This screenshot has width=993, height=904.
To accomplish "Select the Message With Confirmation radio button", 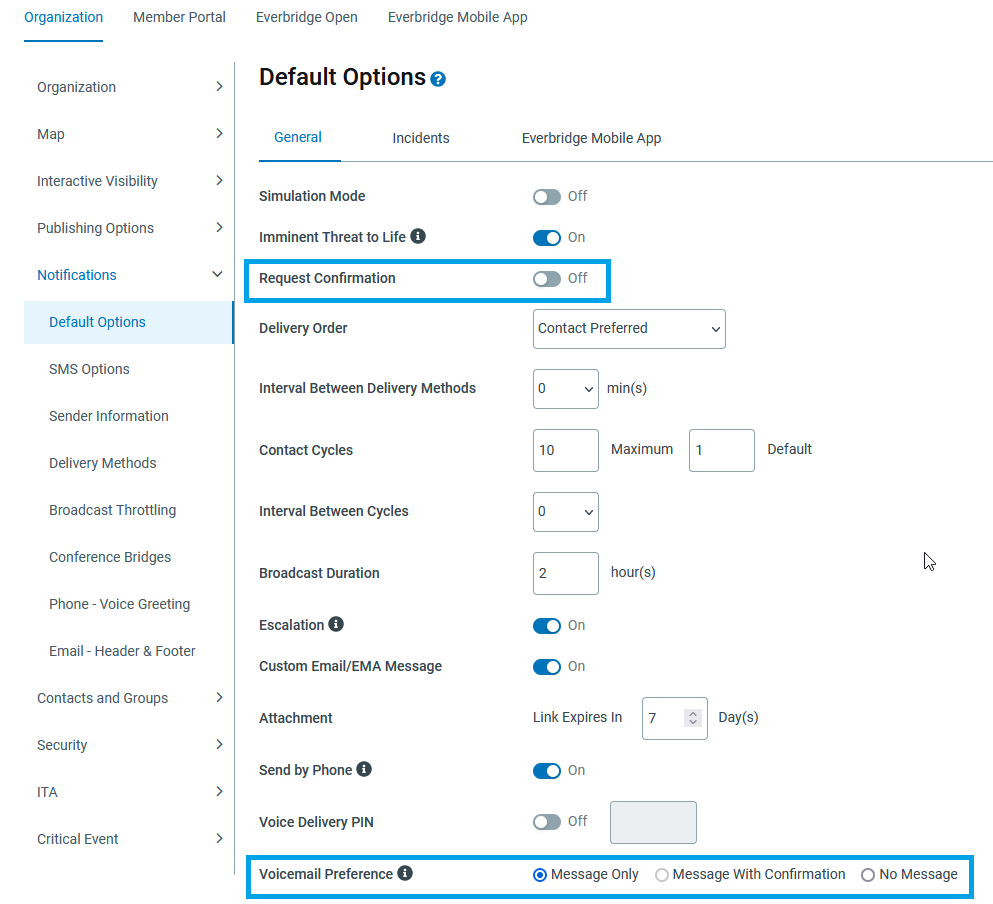I will coord(661,873).
